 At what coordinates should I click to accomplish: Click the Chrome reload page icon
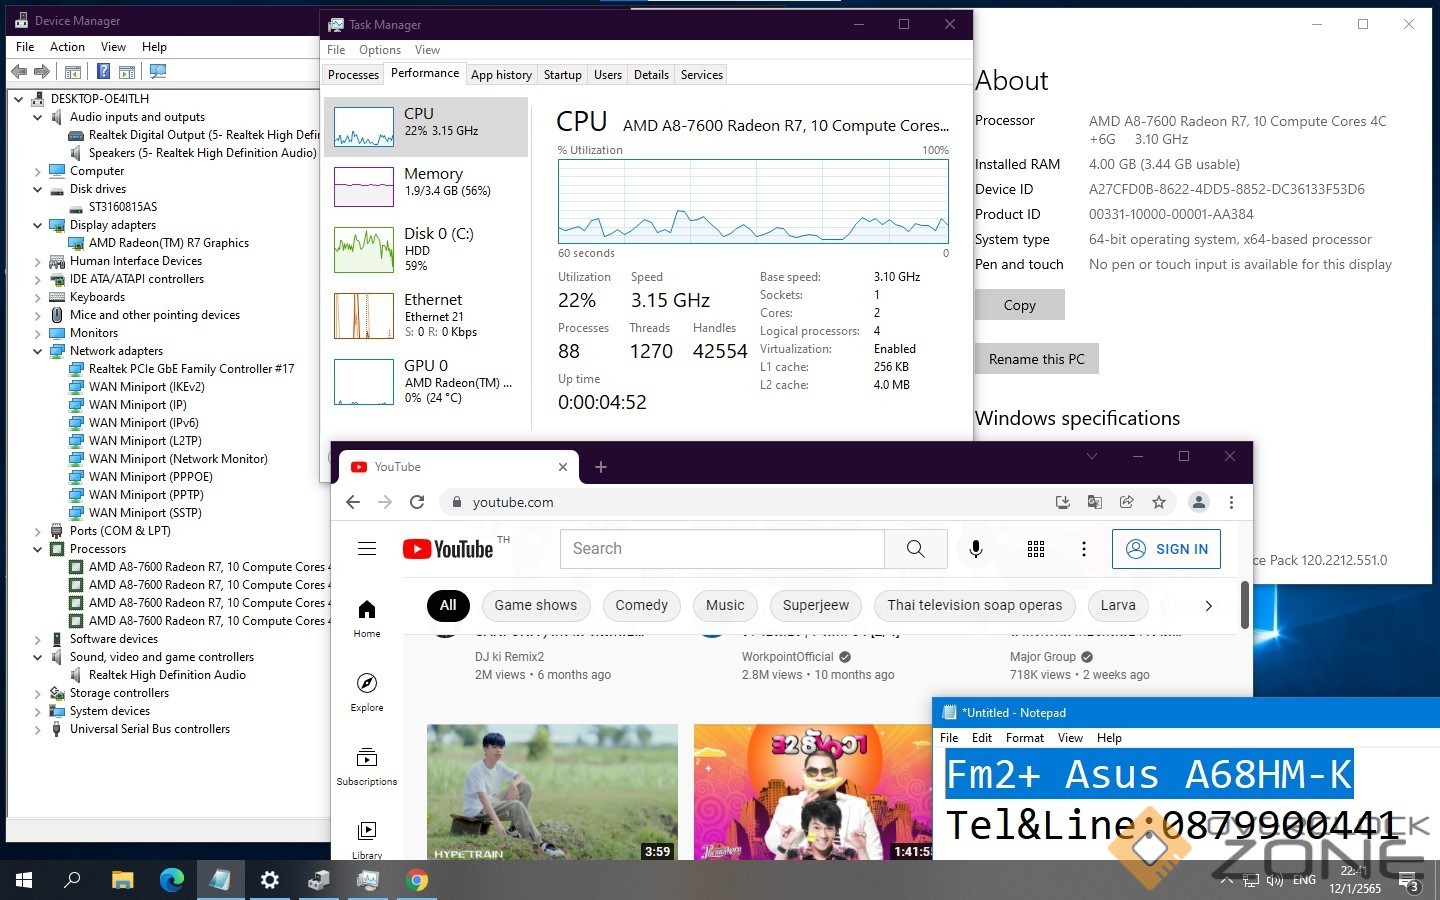click(417, 502)
